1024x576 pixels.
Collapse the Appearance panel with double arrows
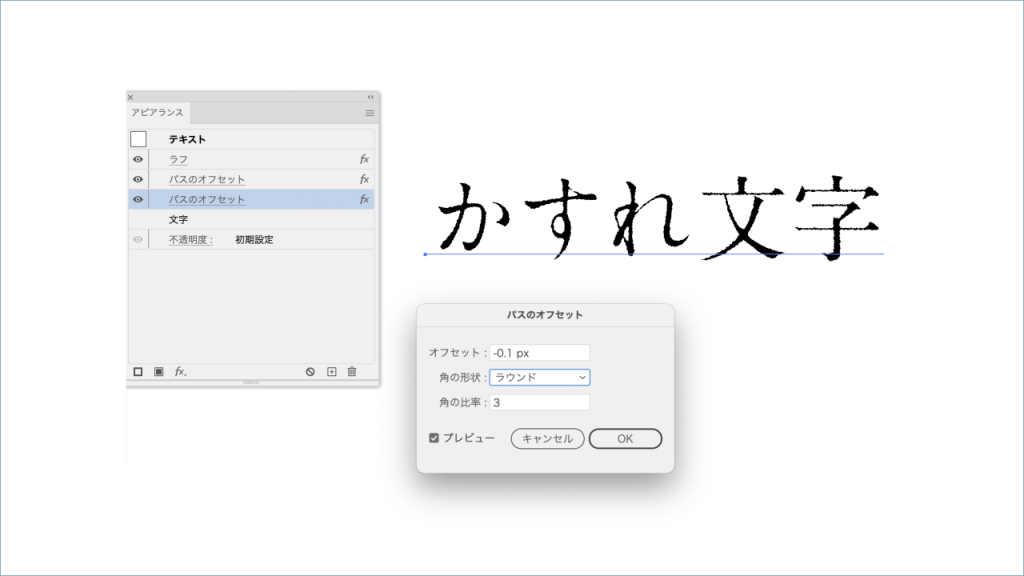pyautogui.click(x=370, y=97)
